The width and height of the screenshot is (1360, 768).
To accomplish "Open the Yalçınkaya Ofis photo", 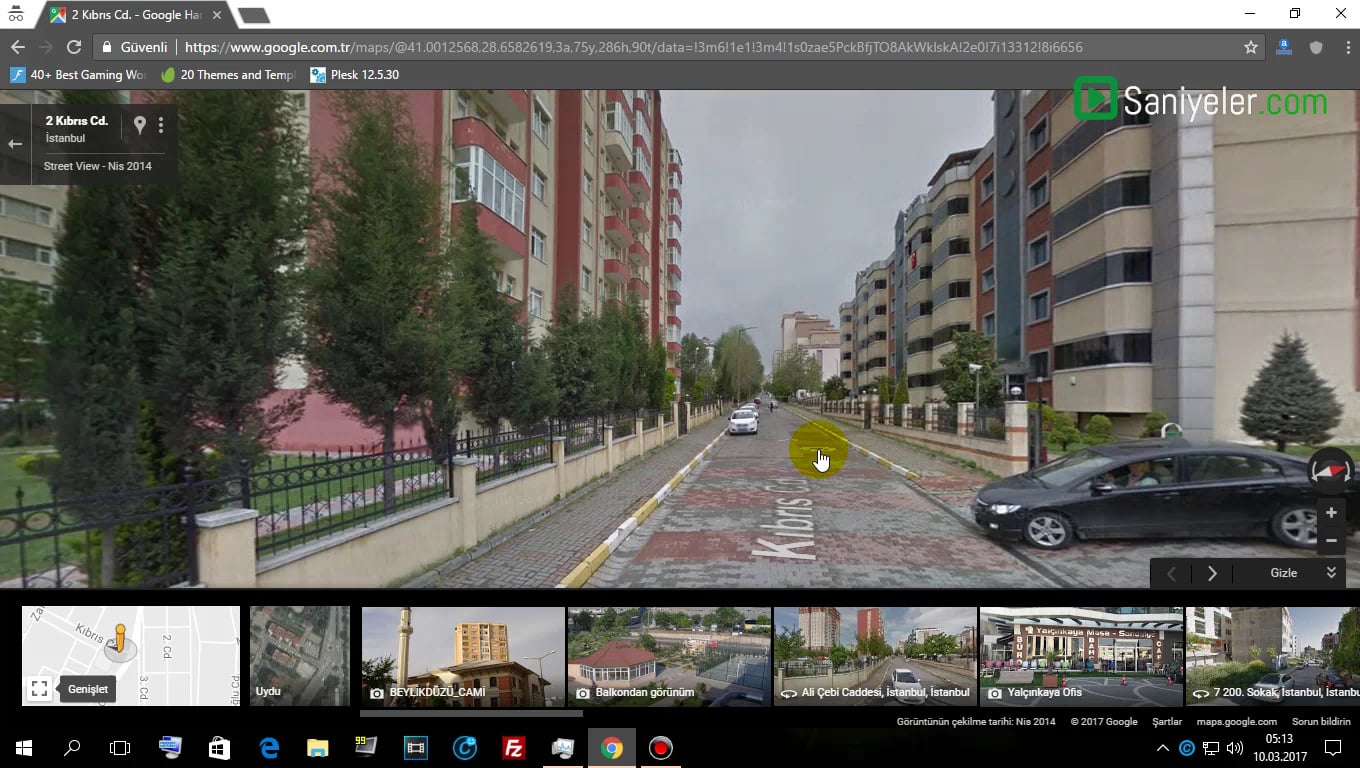I will pos(1081,656).
